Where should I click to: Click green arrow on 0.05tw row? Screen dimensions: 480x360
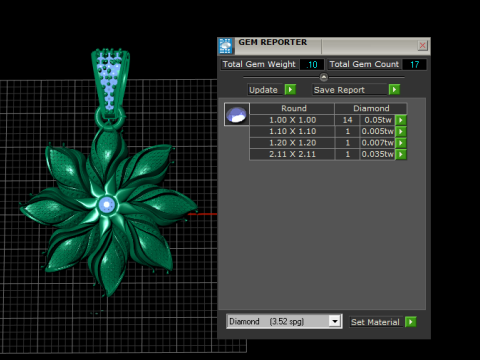point(401,120)
